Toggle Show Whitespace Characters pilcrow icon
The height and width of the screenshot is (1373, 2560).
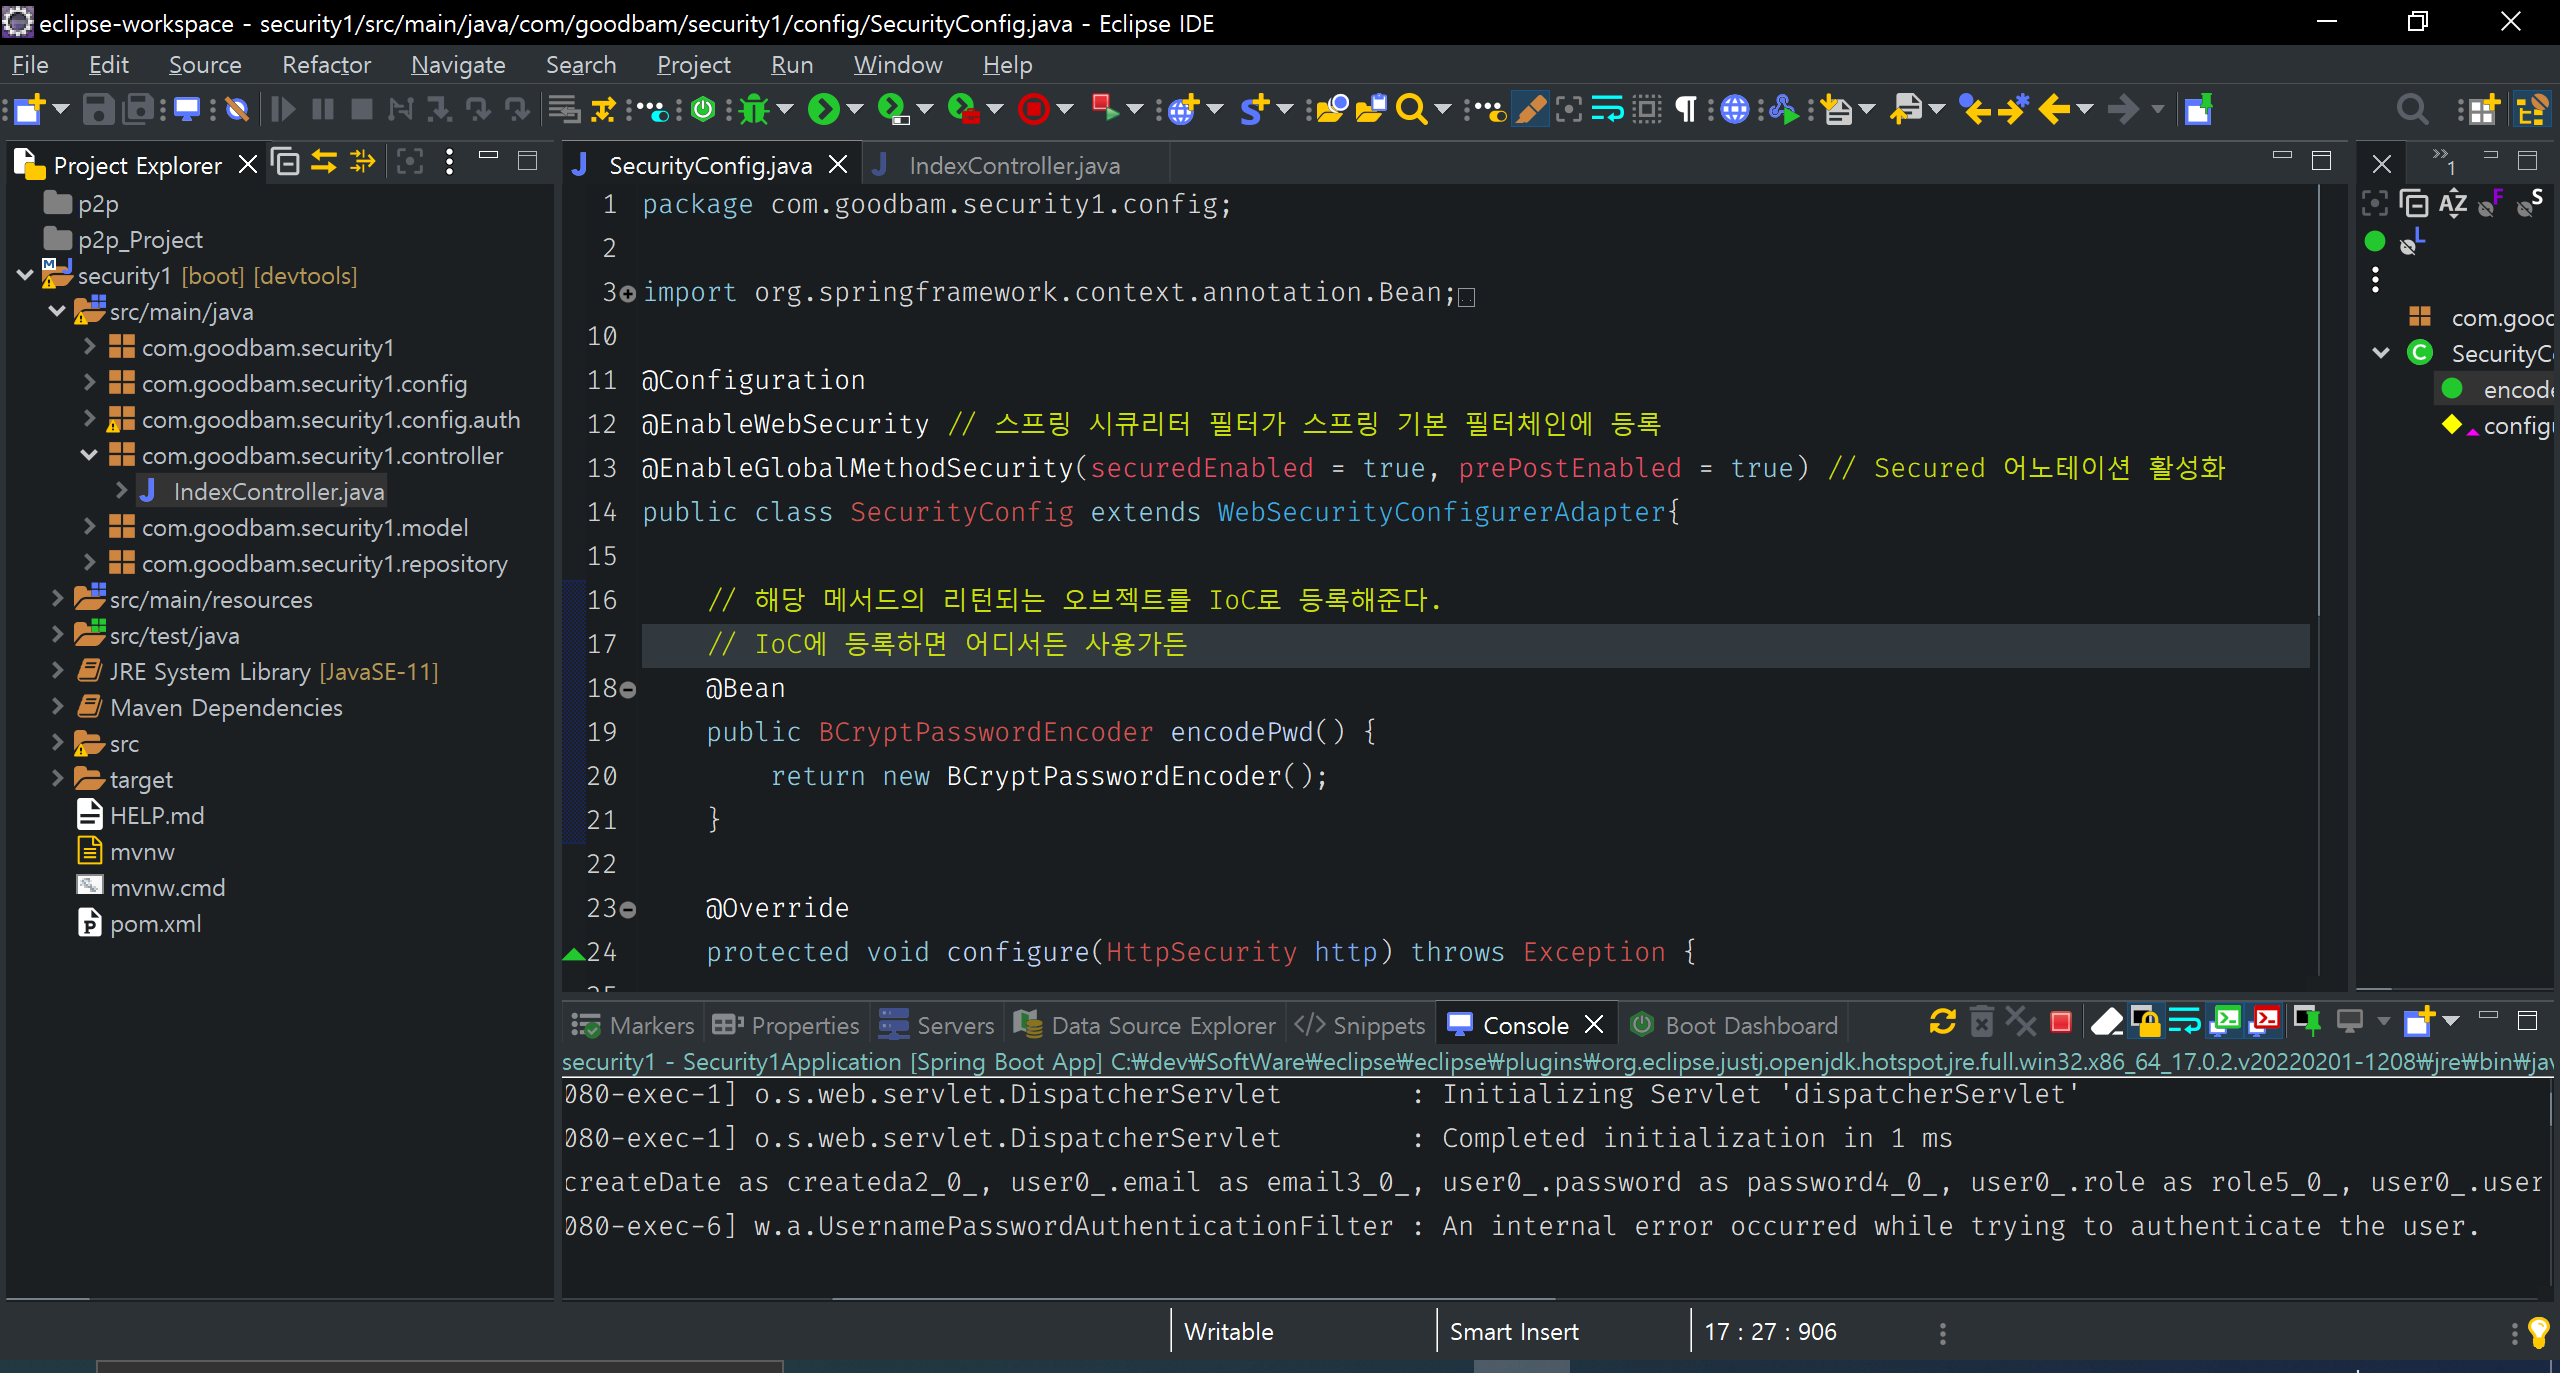click(1686, 109)
